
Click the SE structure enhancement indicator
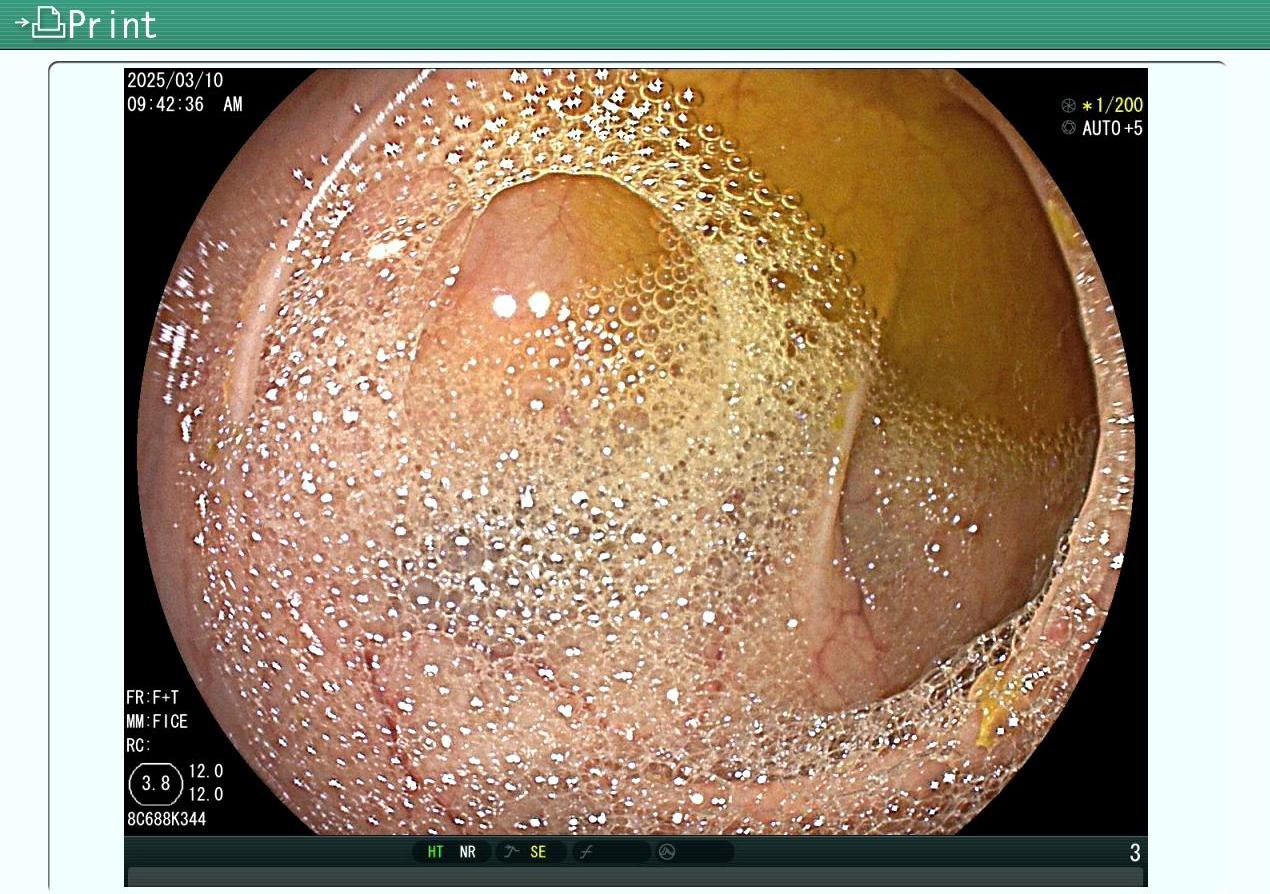click(x=538, y=852)
